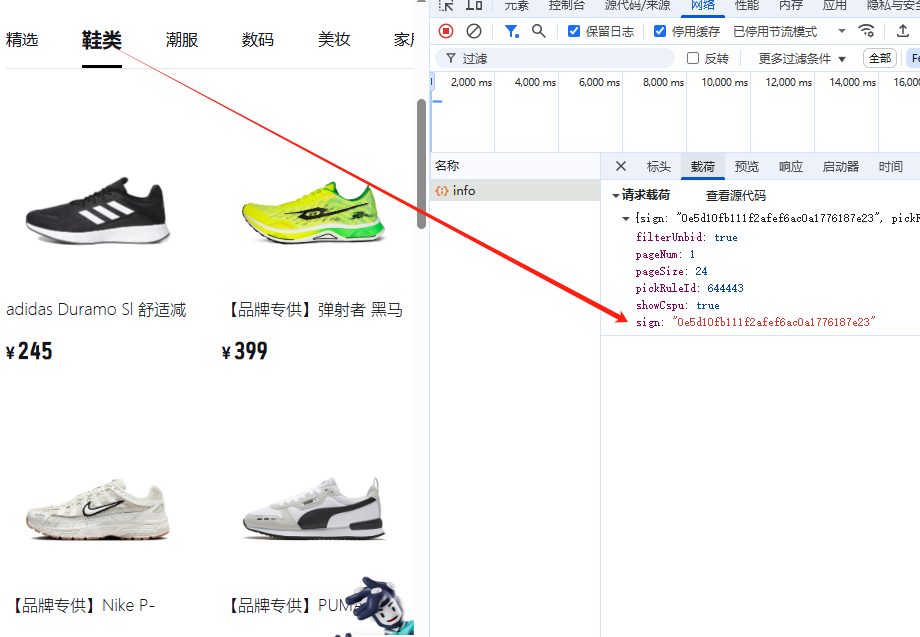Screen dimensions: 920x637
Task: Click 查看源代码 link
Action: [736, 195]
